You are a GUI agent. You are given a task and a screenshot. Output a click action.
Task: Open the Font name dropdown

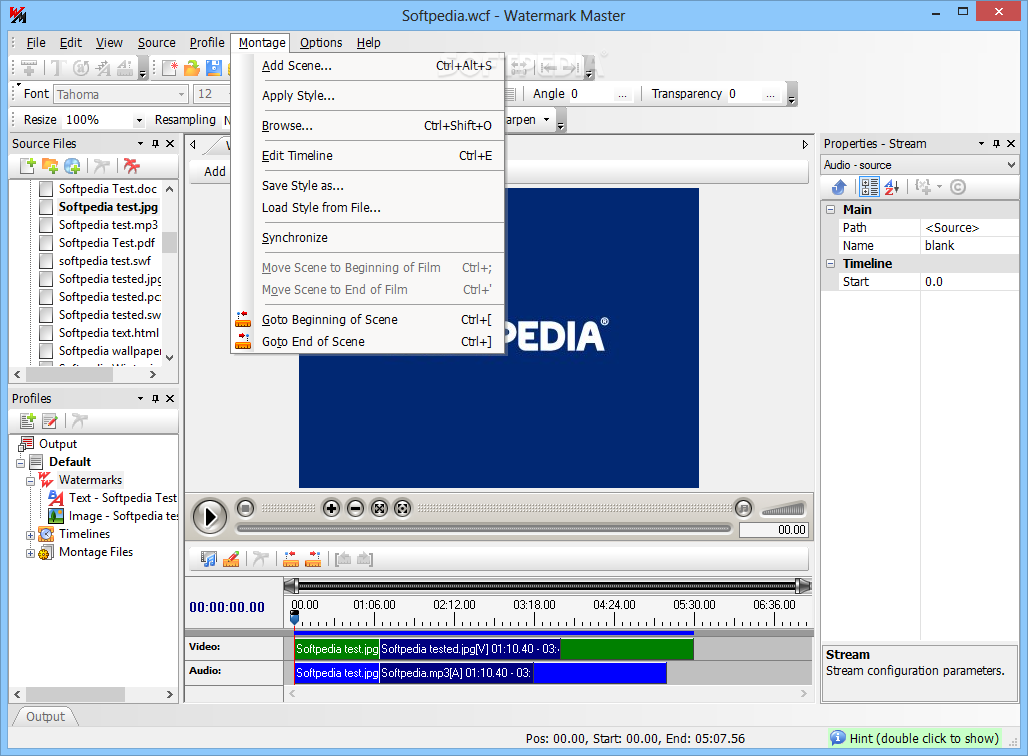click(182, 94)
